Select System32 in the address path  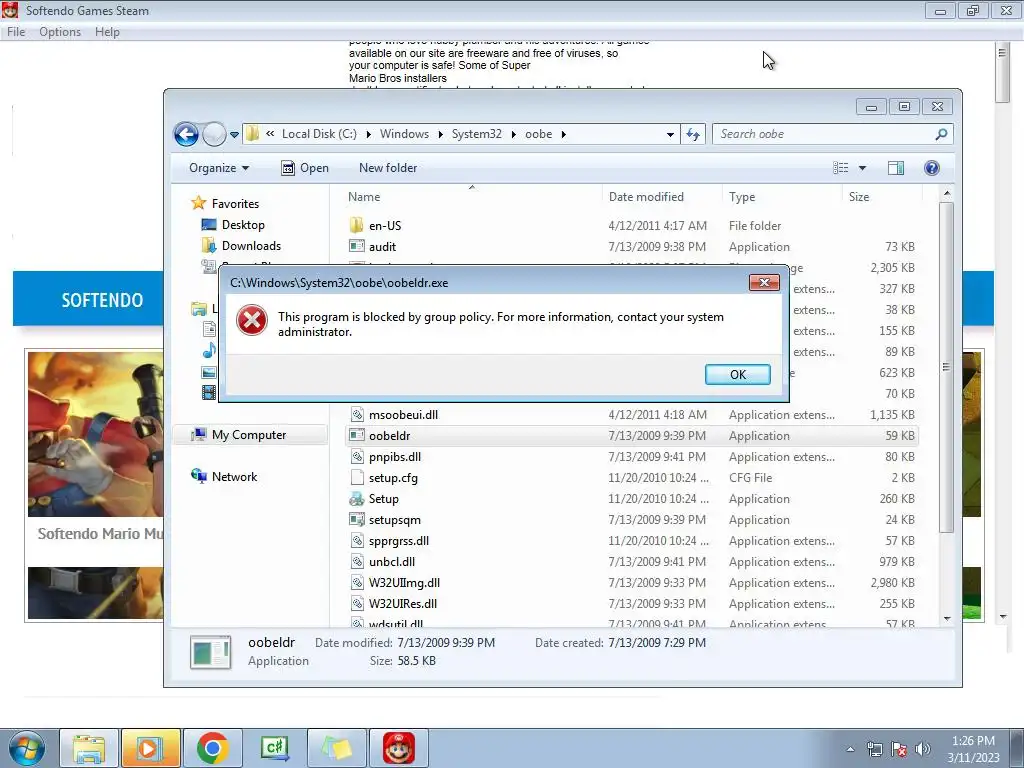point(477,134)
